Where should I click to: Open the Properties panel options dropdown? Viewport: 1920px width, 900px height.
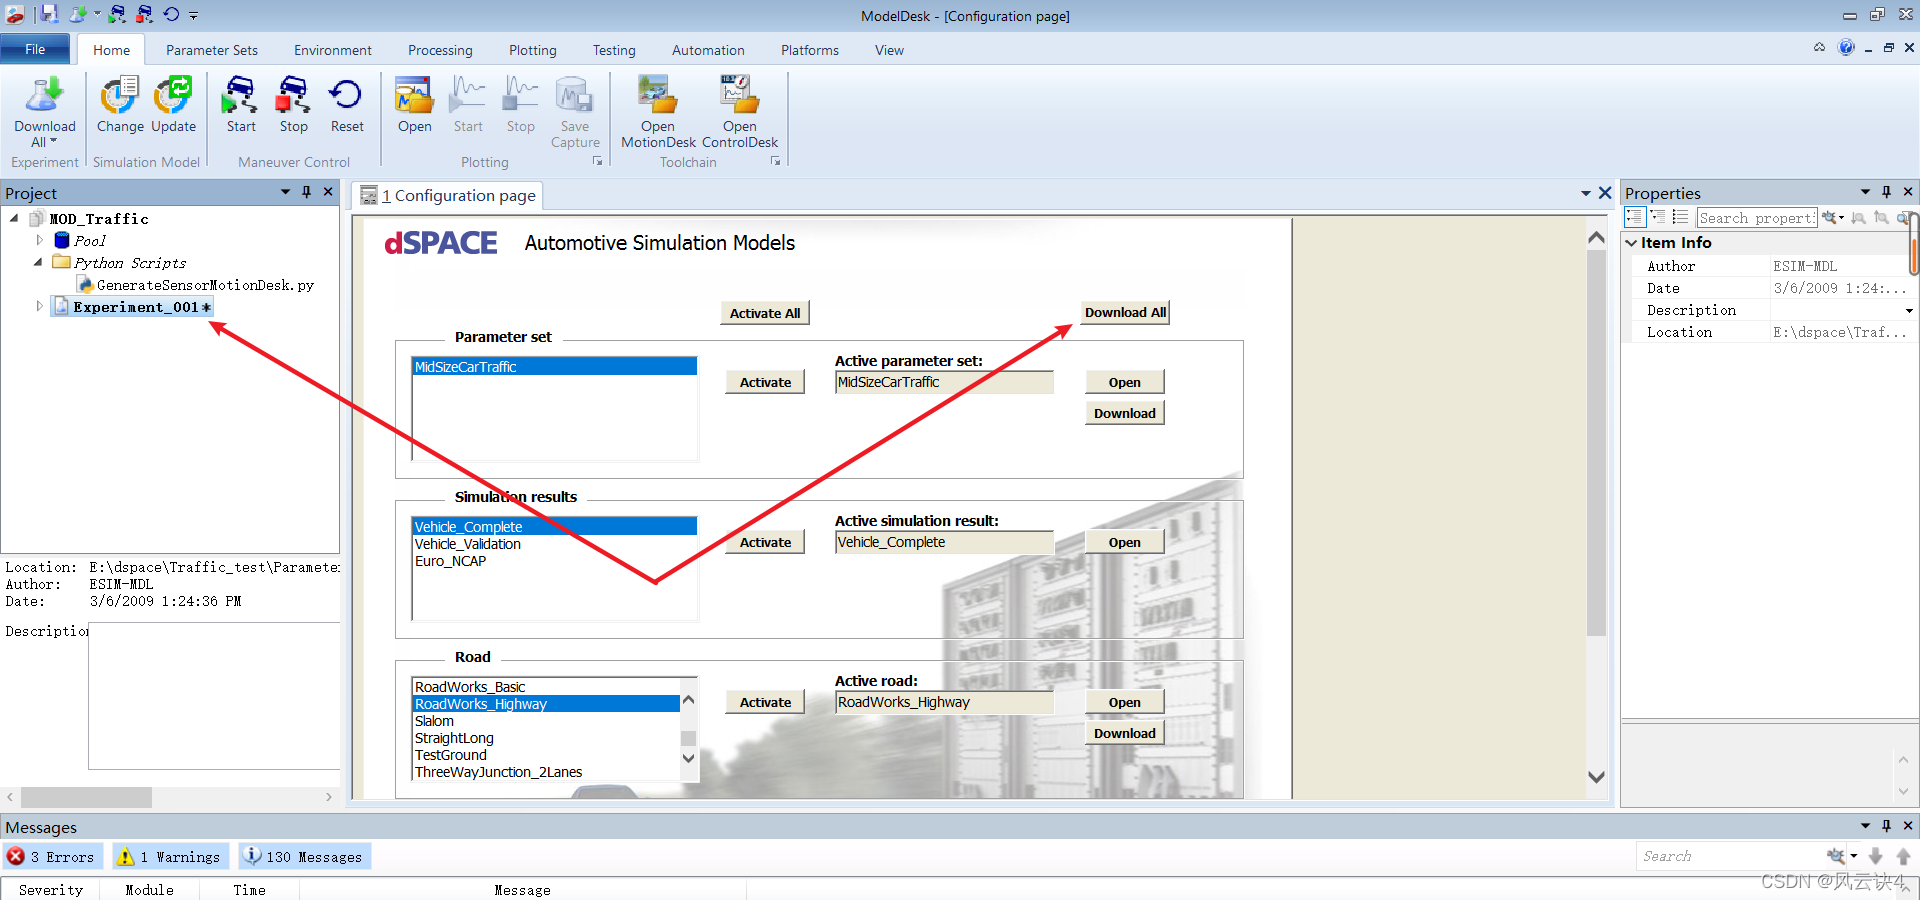click(x=1865, y=192)
